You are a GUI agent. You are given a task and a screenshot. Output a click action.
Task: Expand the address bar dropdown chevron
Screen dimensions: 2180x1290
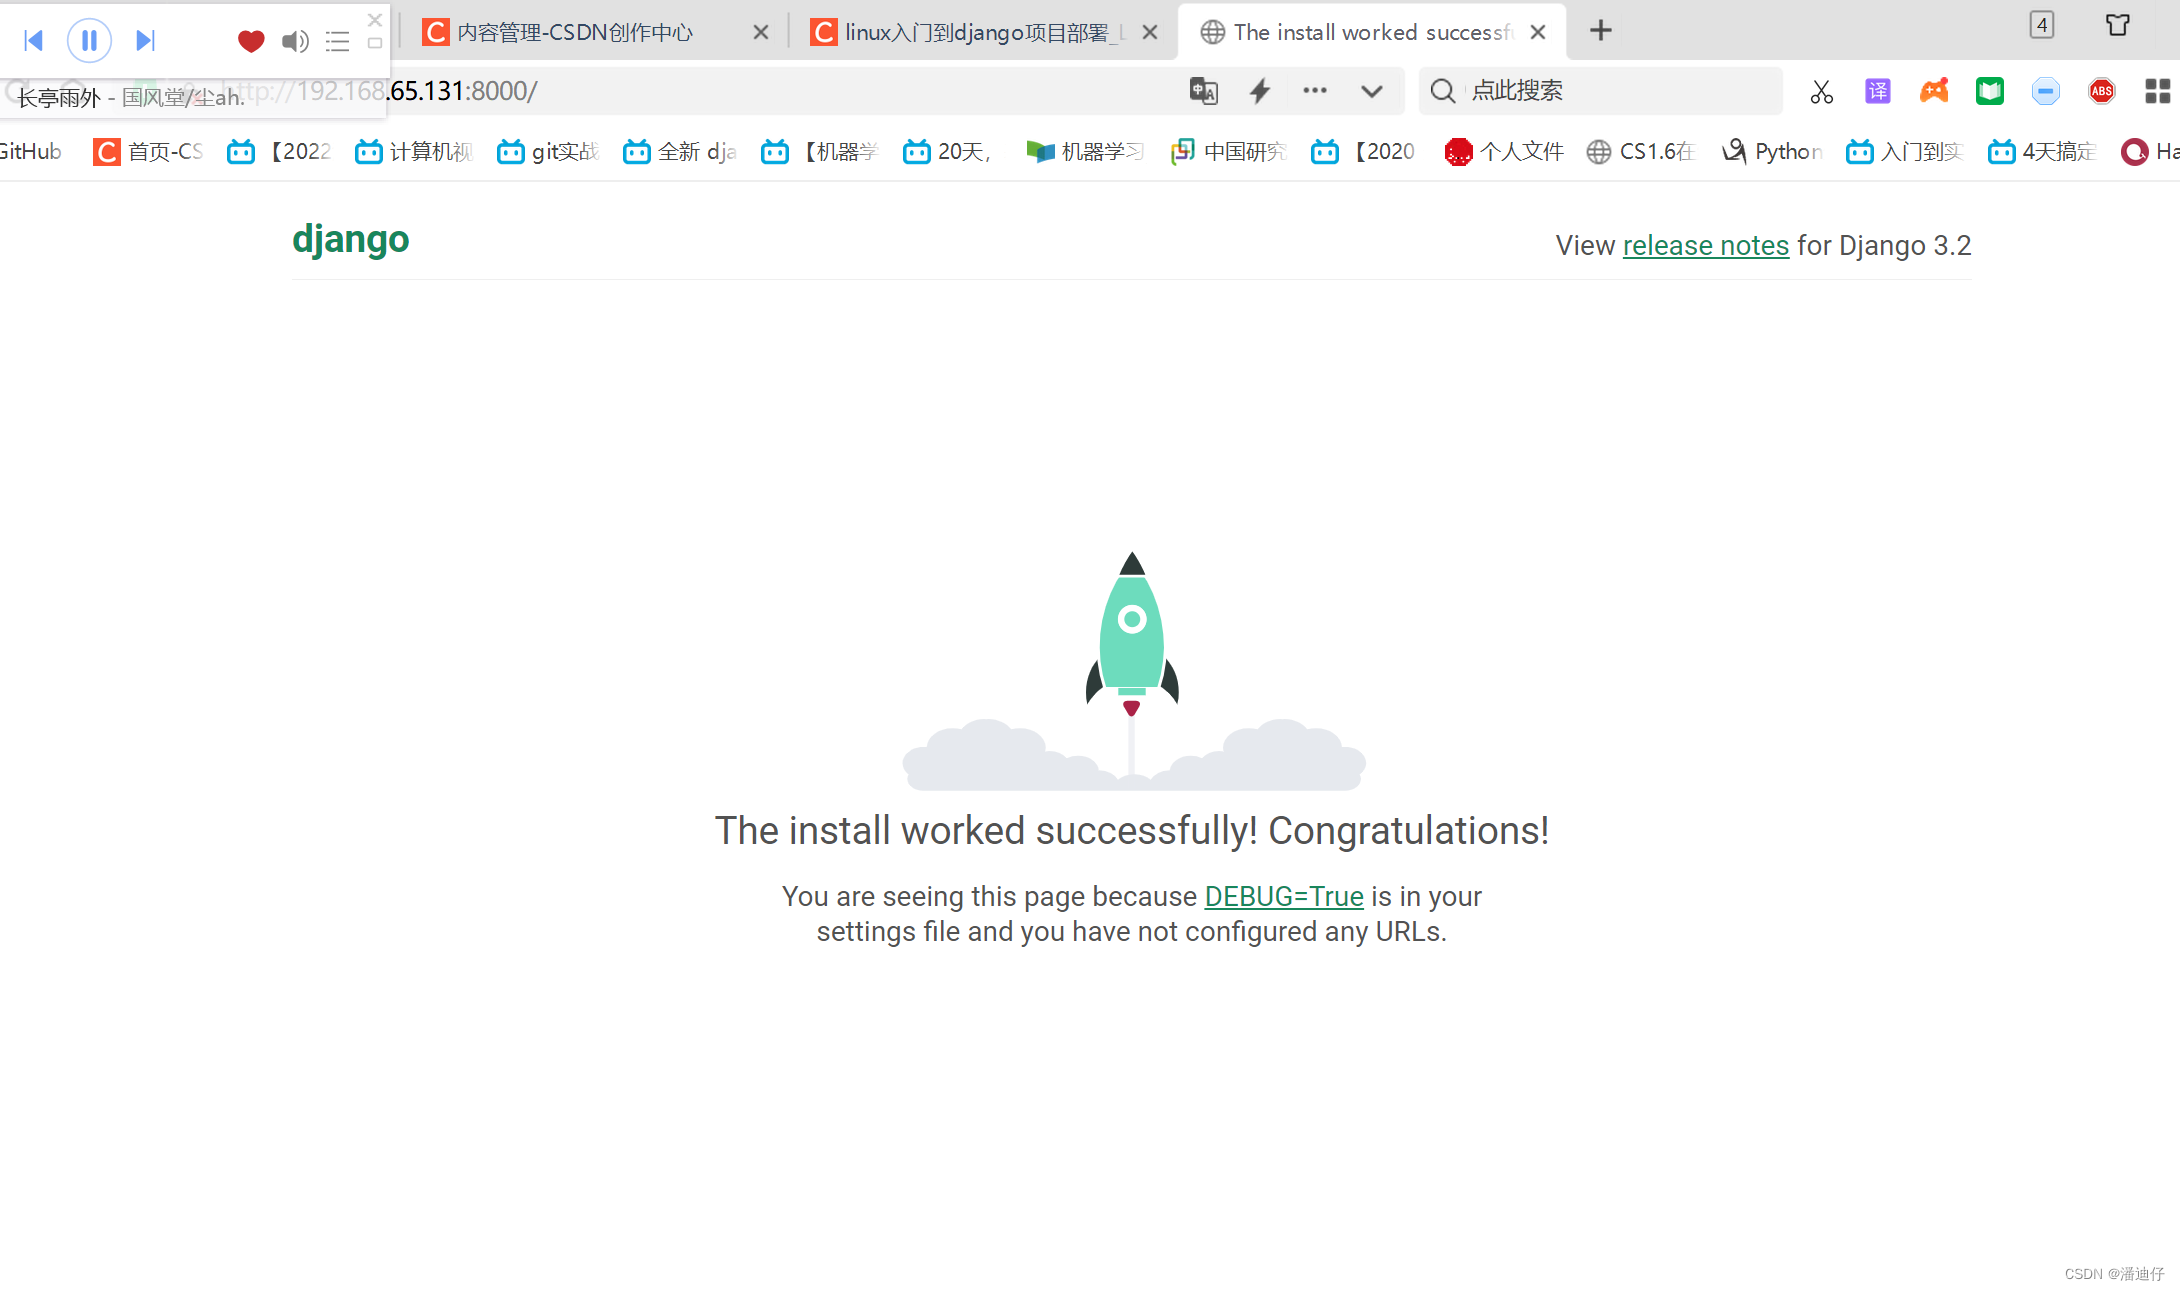coord(1372,91)
